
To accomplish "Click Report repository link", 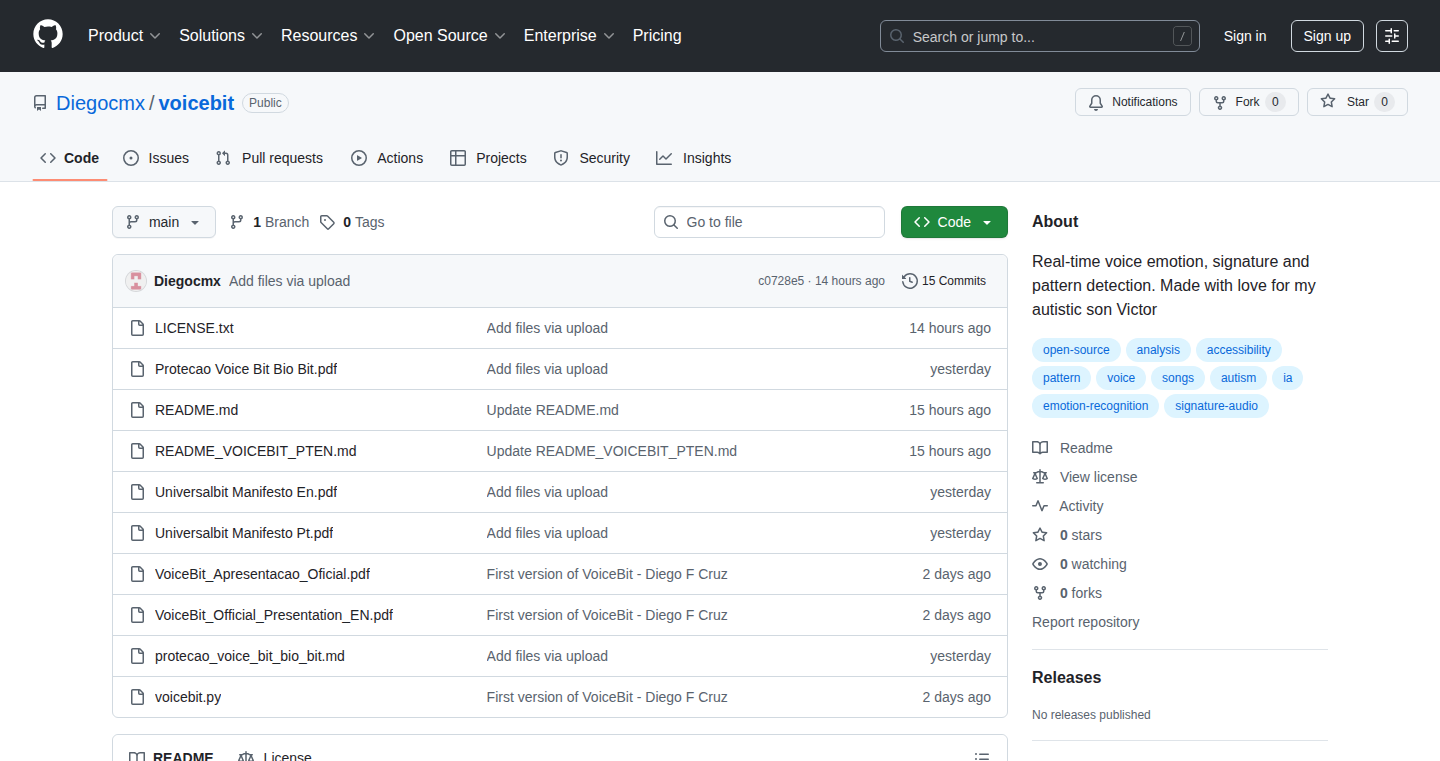I will [x=1085, y=622].
